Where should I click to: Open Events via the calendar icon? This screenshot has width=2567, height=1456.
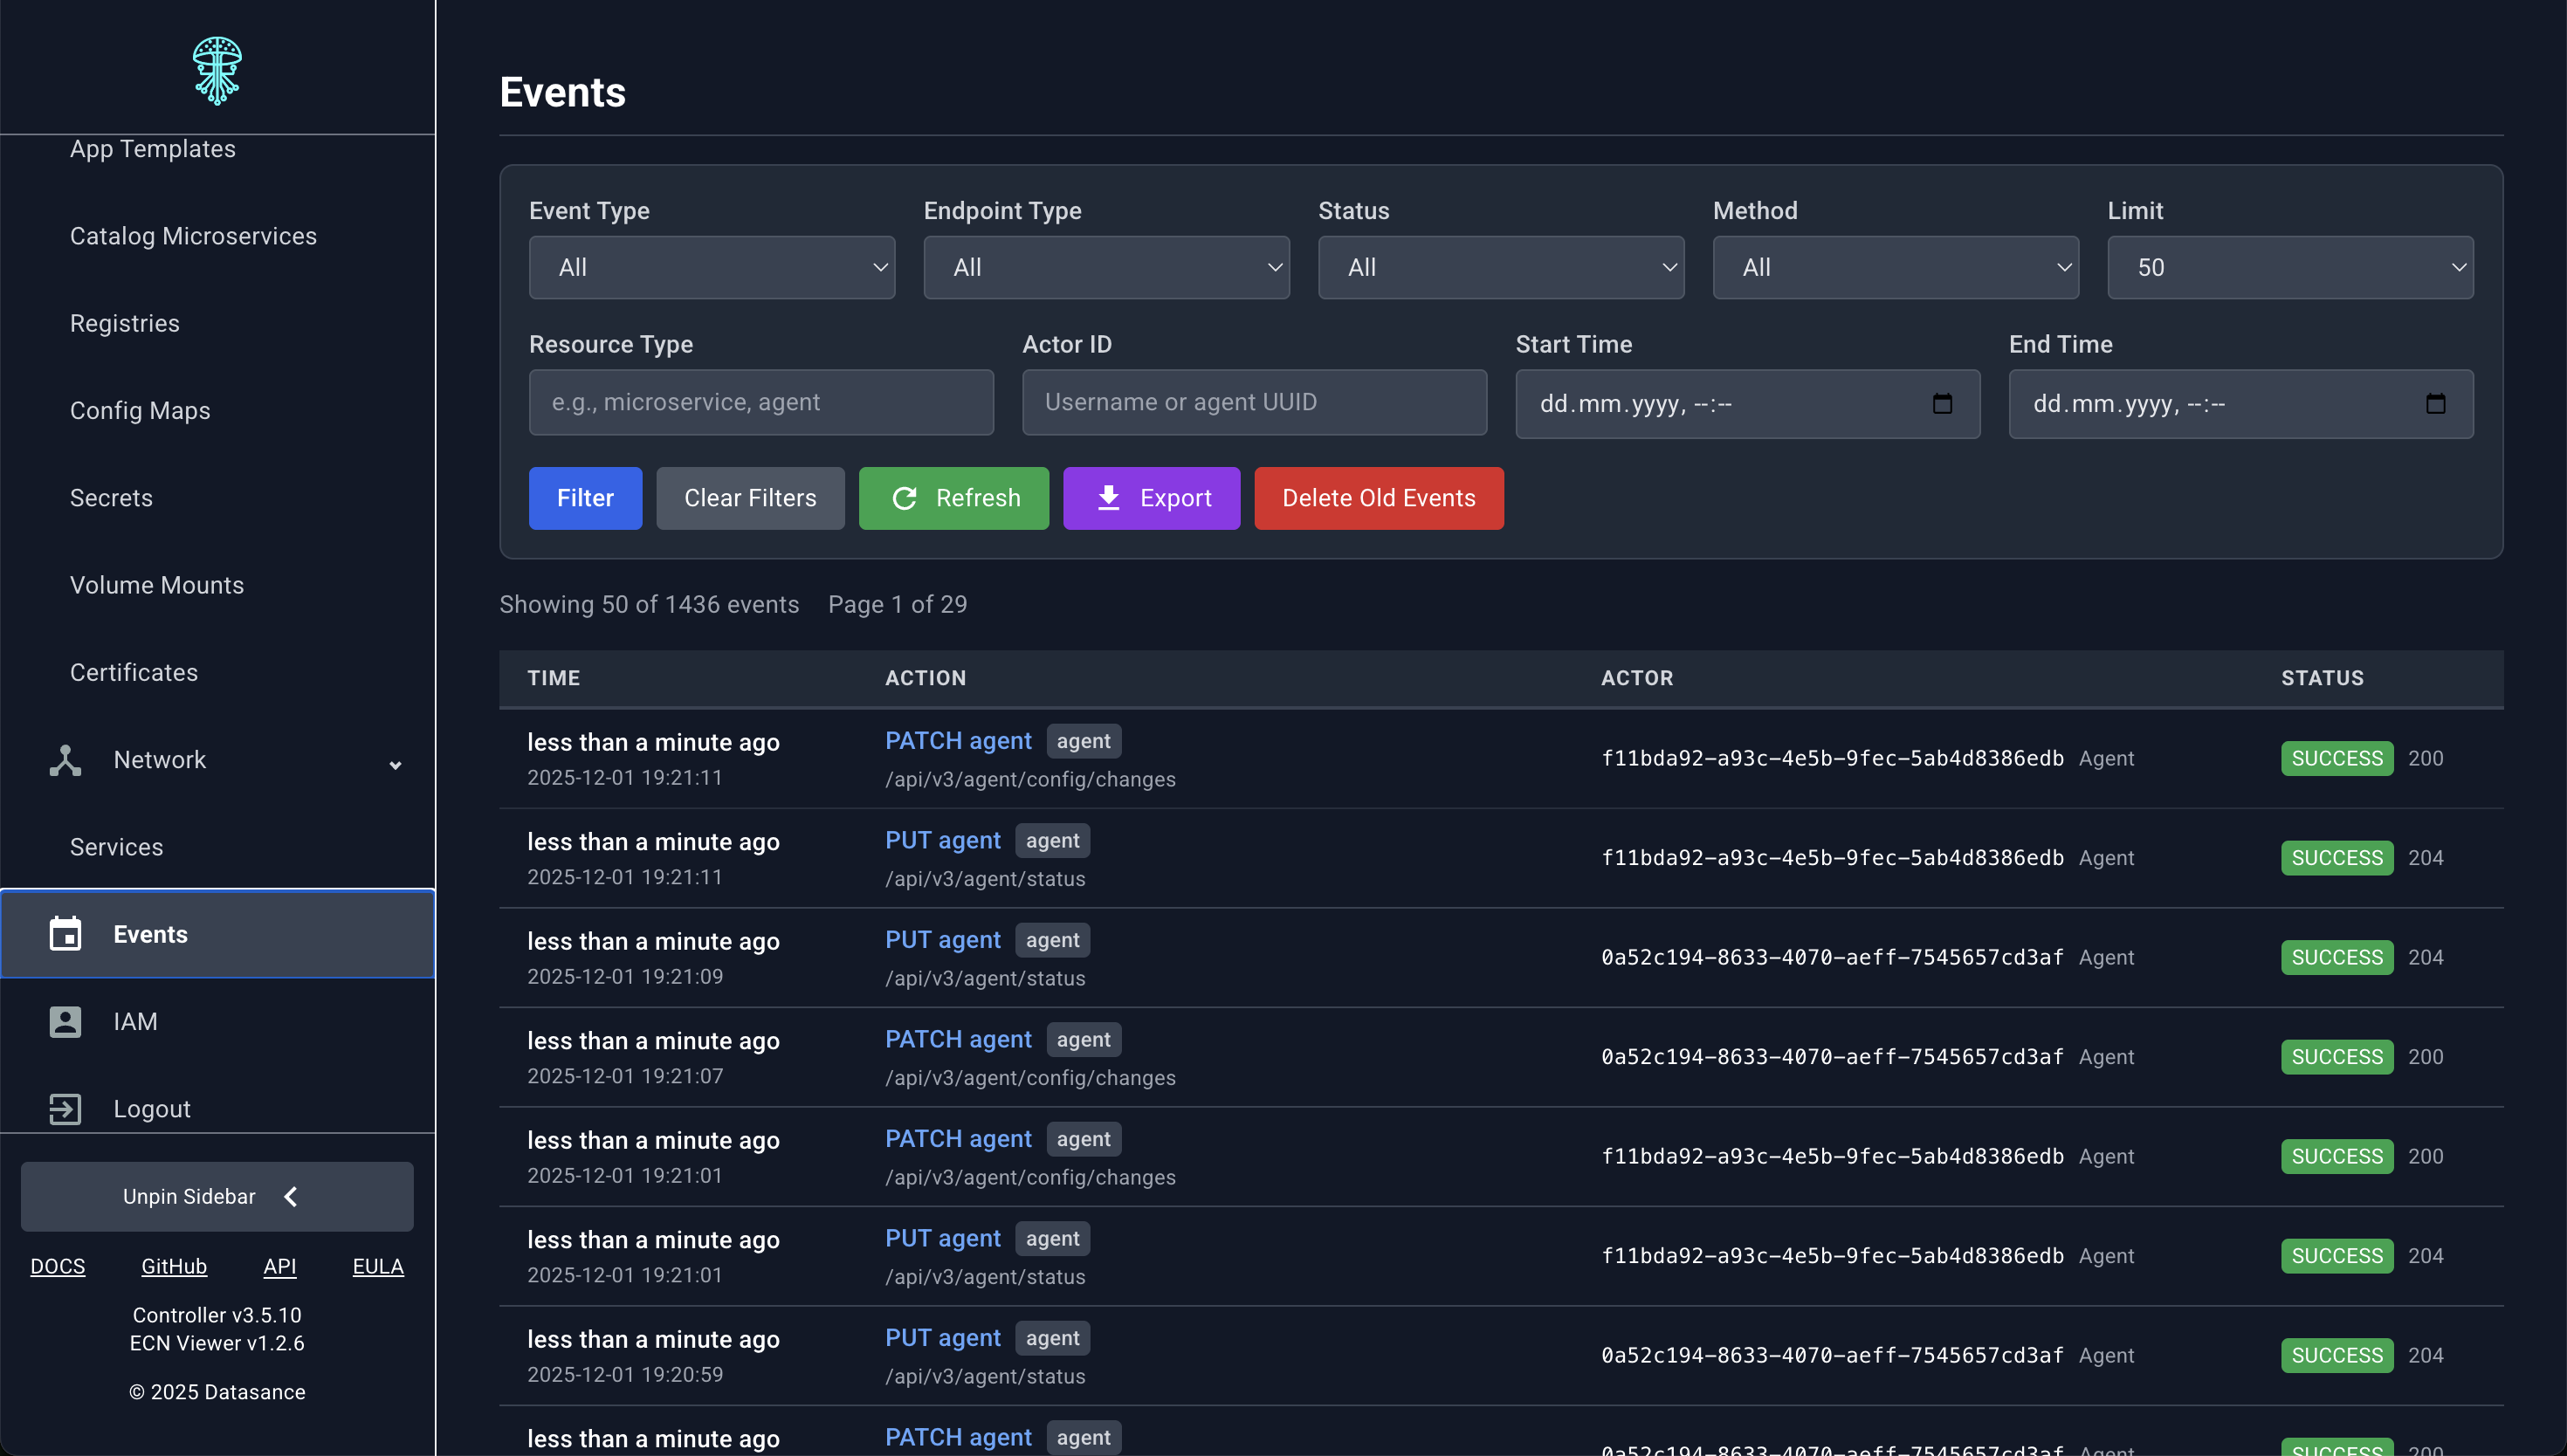pyautogui.click(x=65, y=933)
